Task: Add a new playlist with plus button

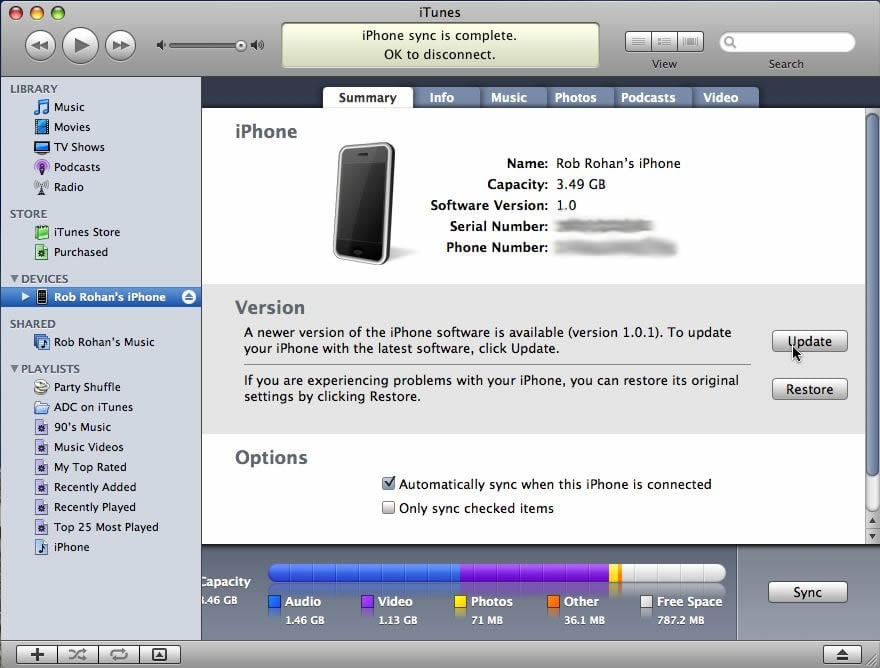Action: point(37,655)
